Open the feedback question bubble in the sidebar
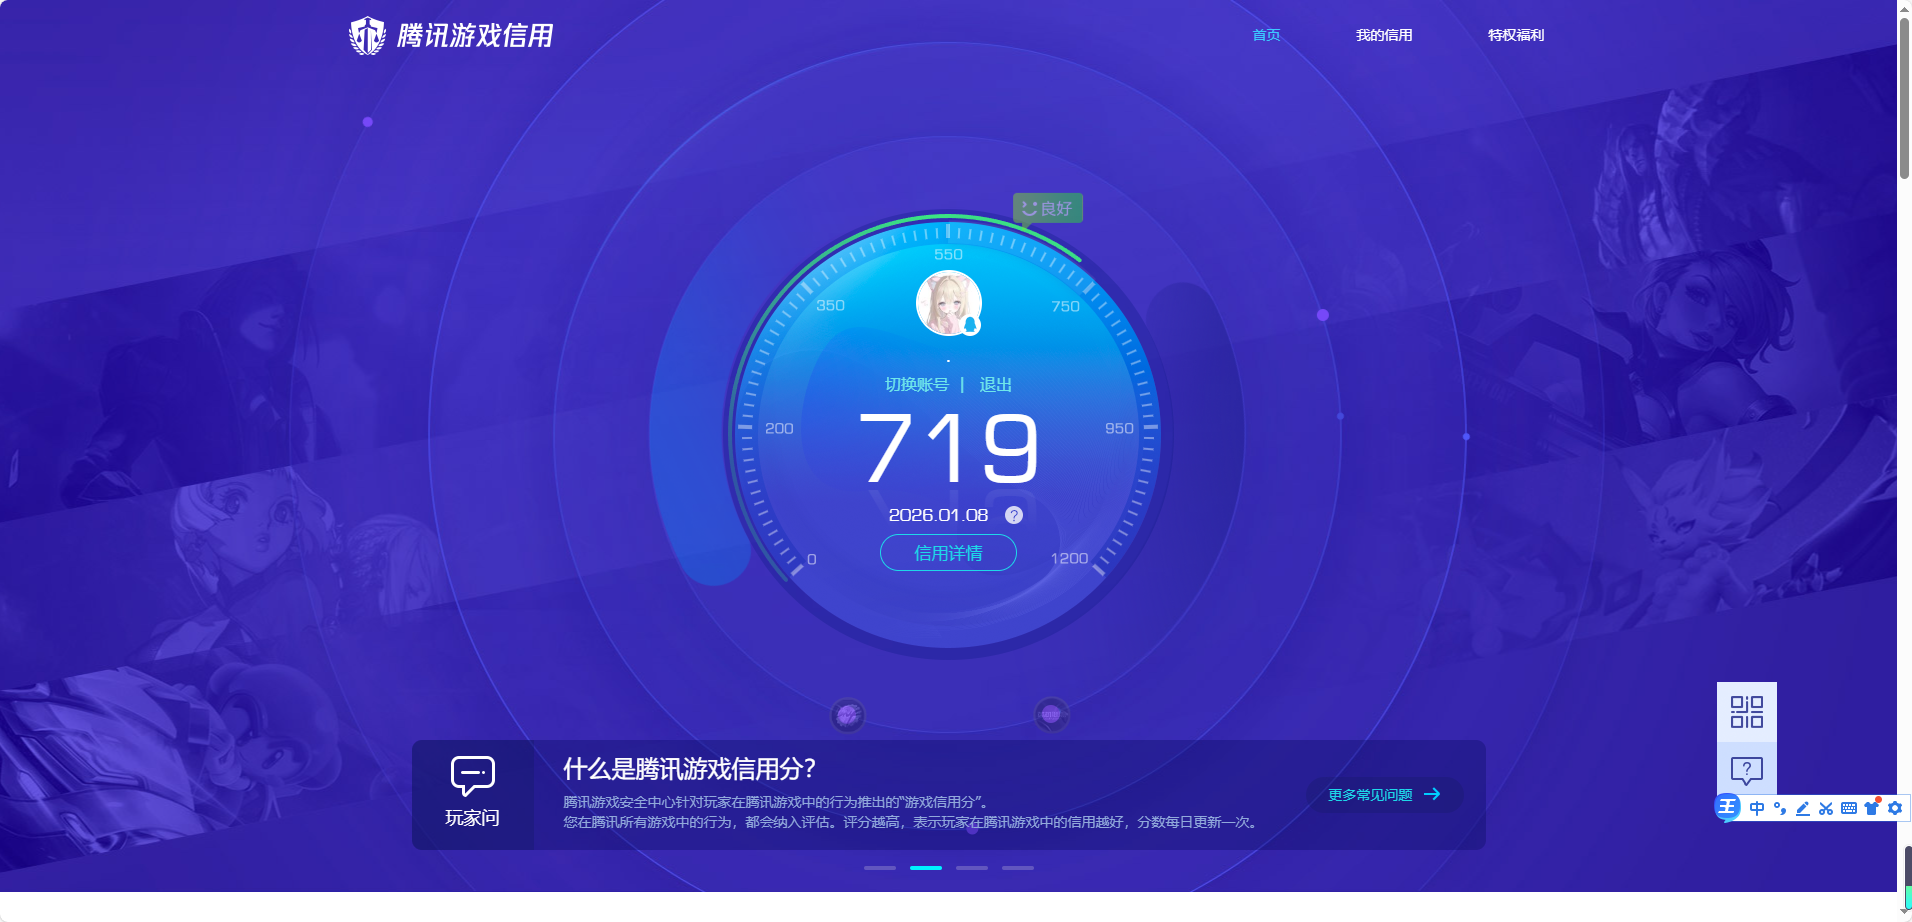Screen dimensions: 1912x922 (1747, 768)
